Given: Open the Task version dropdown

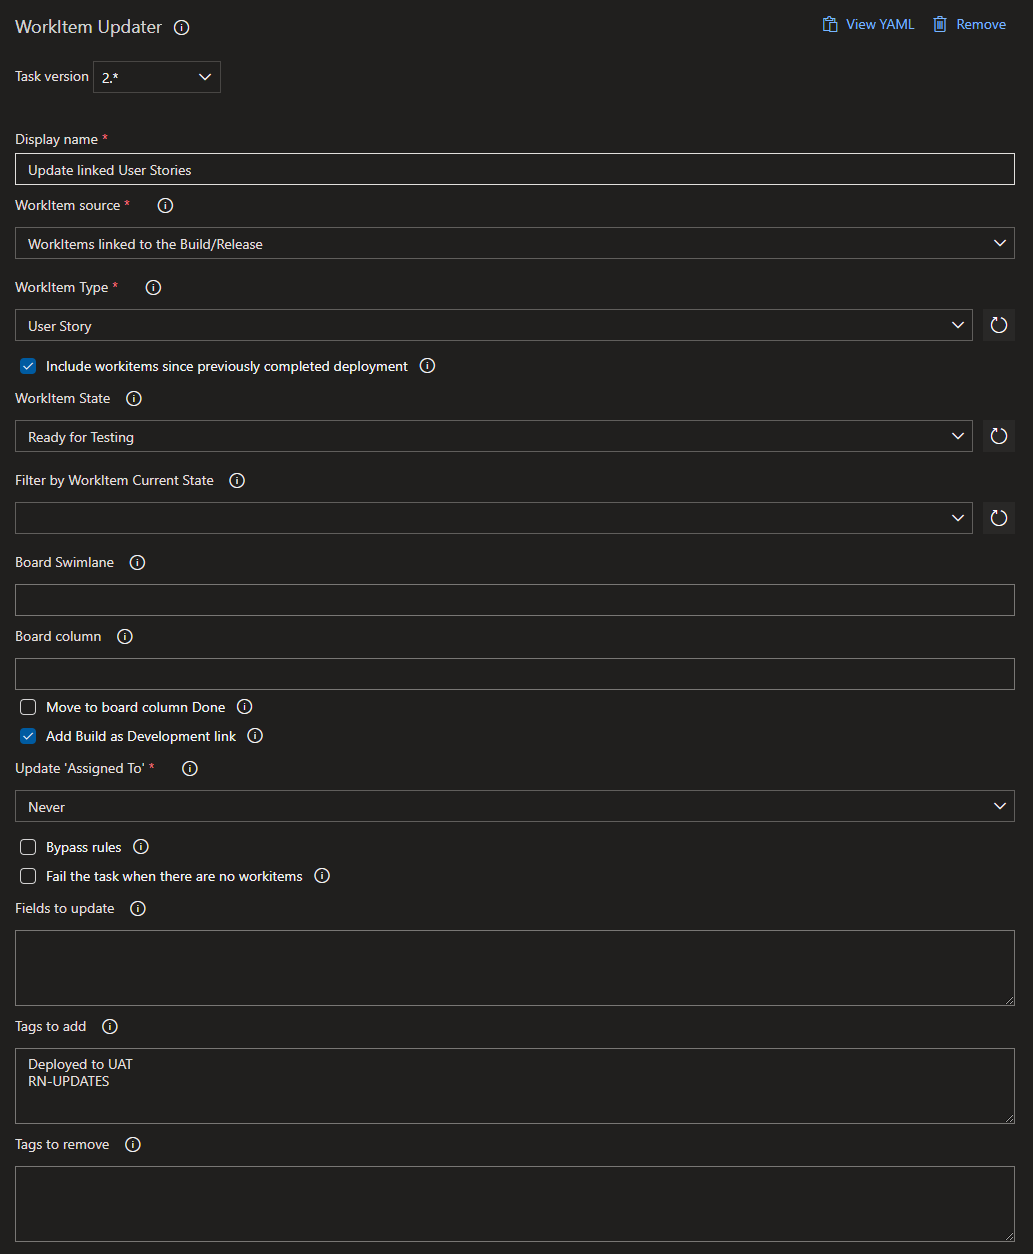Looking at the screenshot, I should [157, 77].
